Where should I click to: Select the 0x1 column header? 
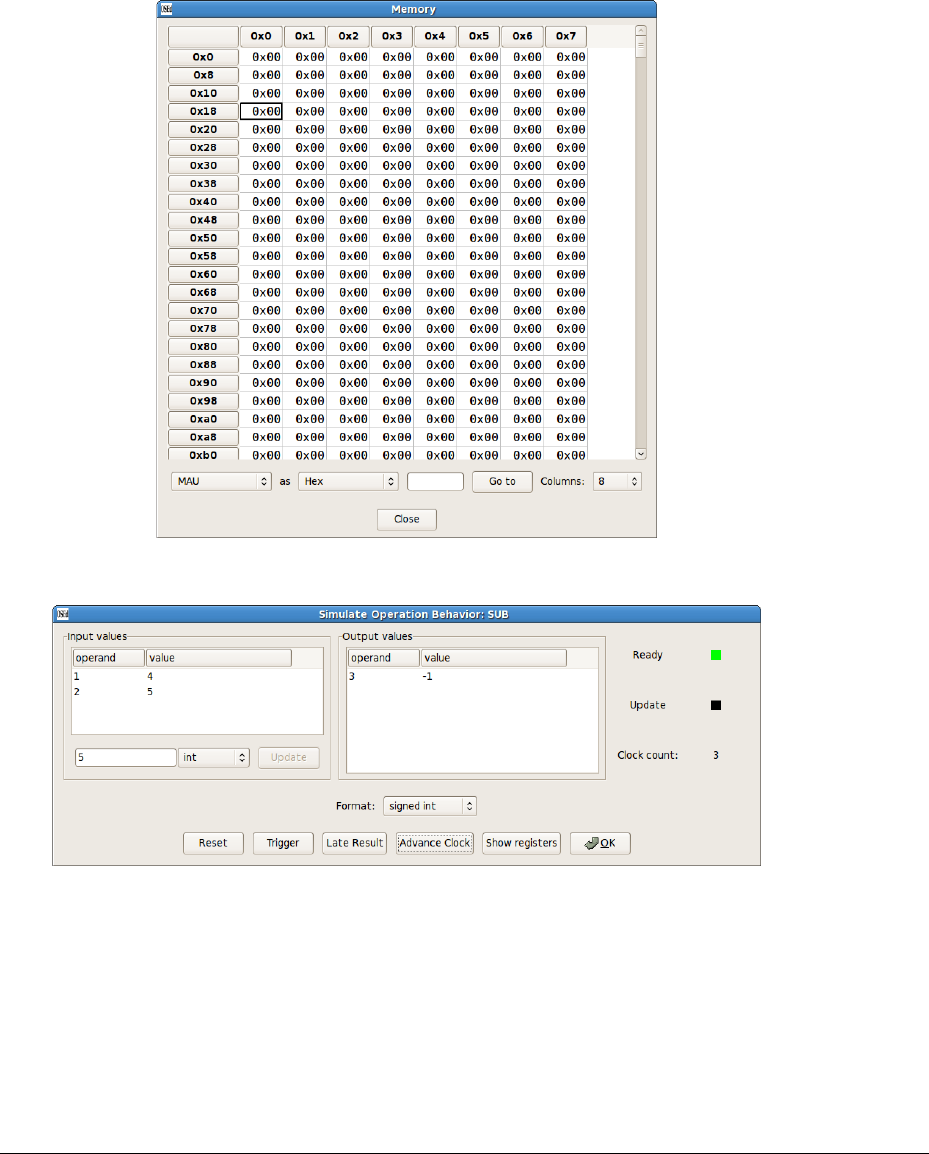pyautogui.click(x=305, y=36)
